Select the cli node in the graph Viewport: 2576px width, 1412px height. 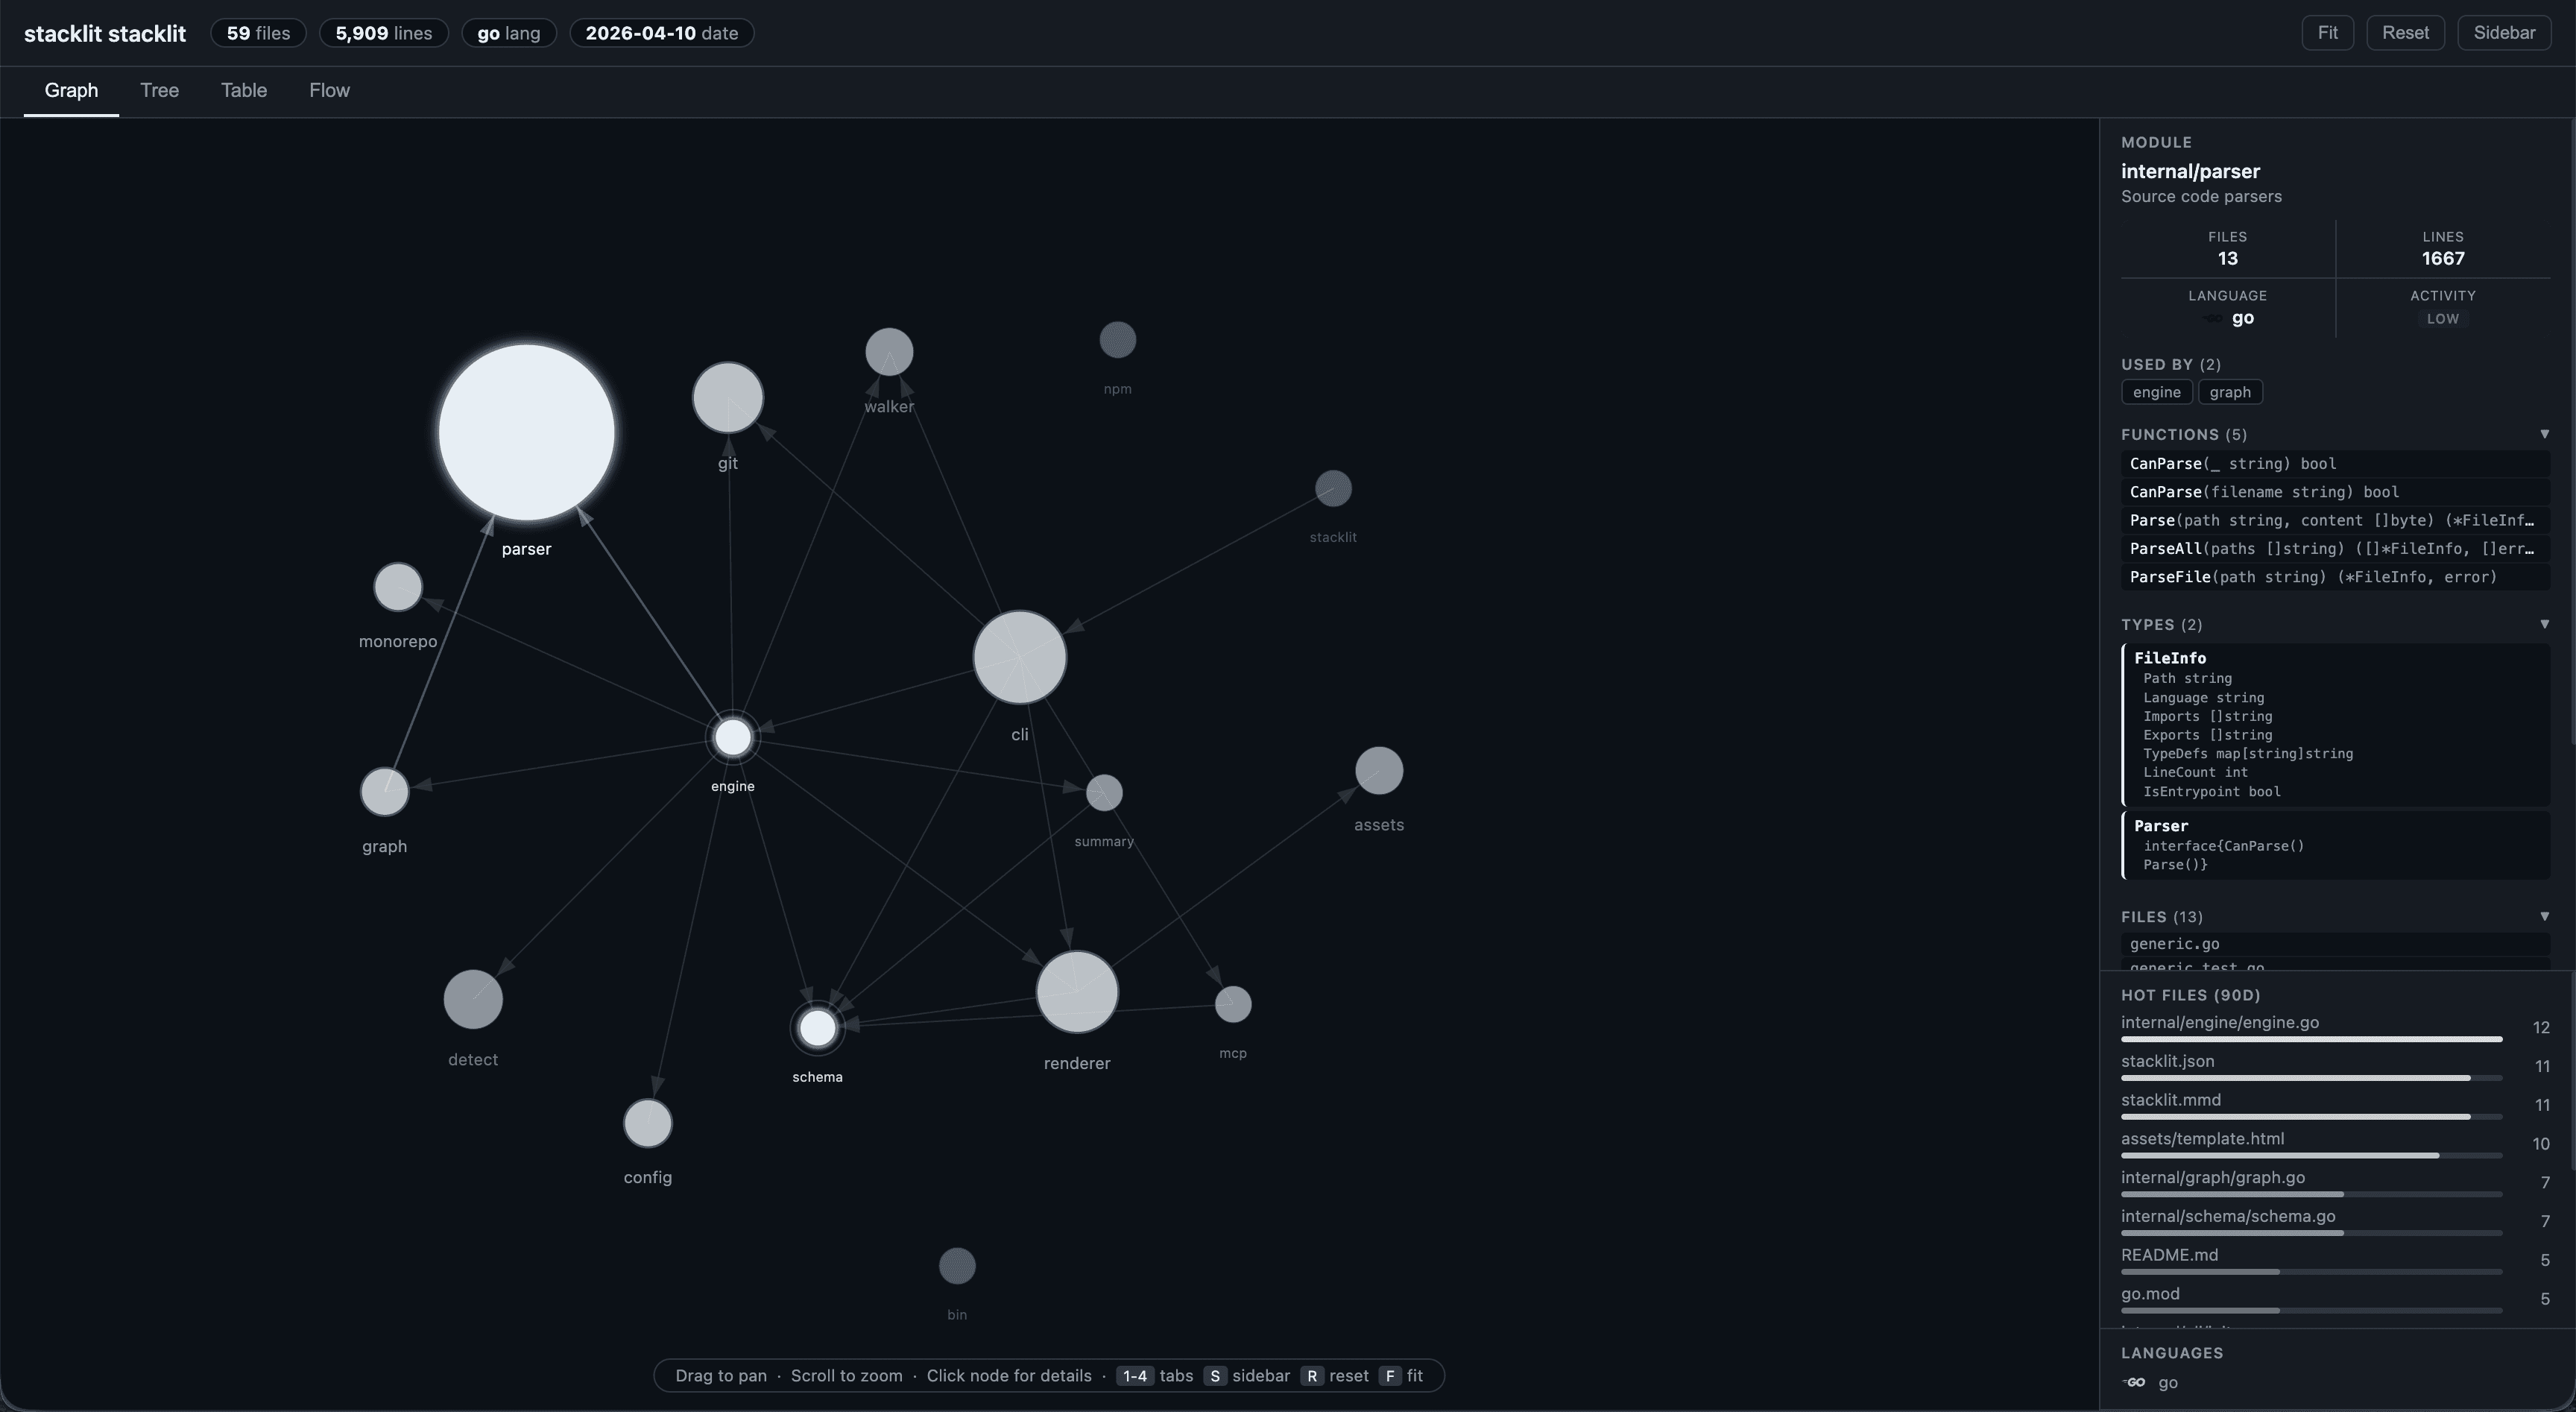[x=1018, y=658]
